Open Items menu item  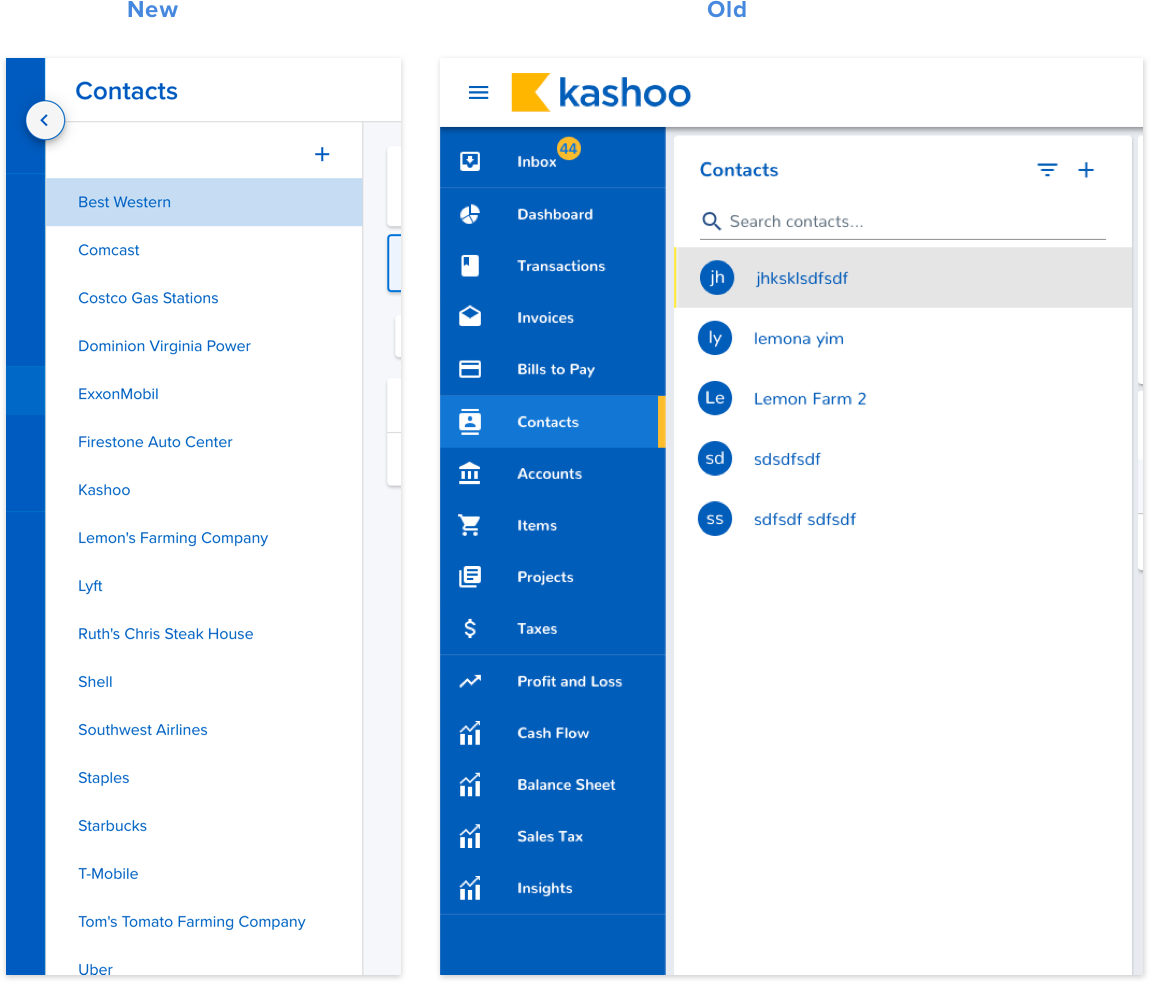tap(552, 525)
